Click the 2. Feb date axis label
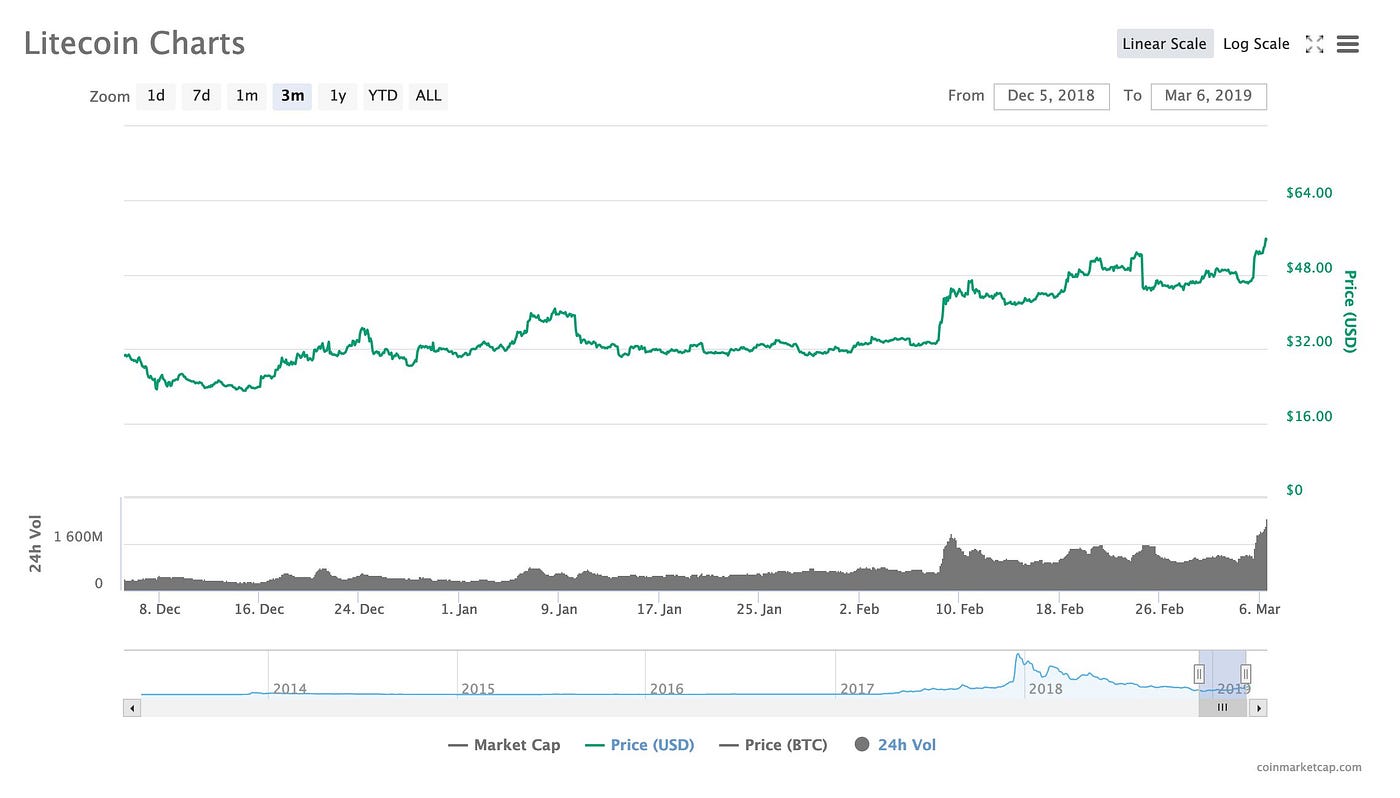The image size is (1400, 798). point(859,609)
